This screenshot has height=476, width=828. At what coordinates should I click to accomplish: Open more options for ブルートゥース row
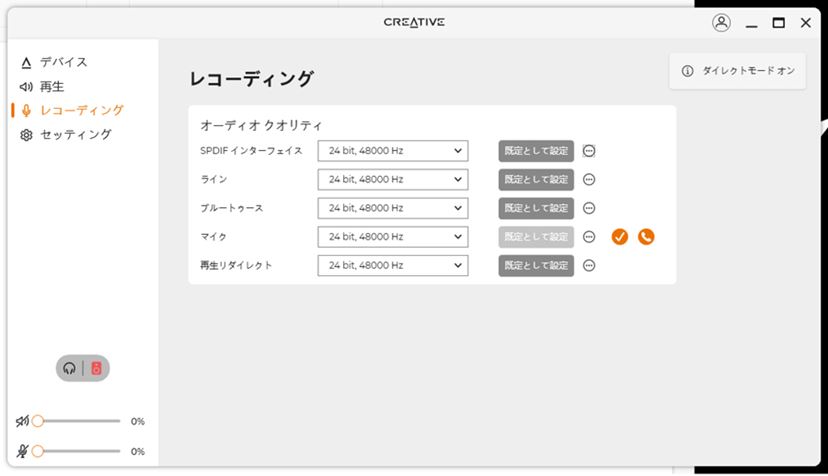589,208
